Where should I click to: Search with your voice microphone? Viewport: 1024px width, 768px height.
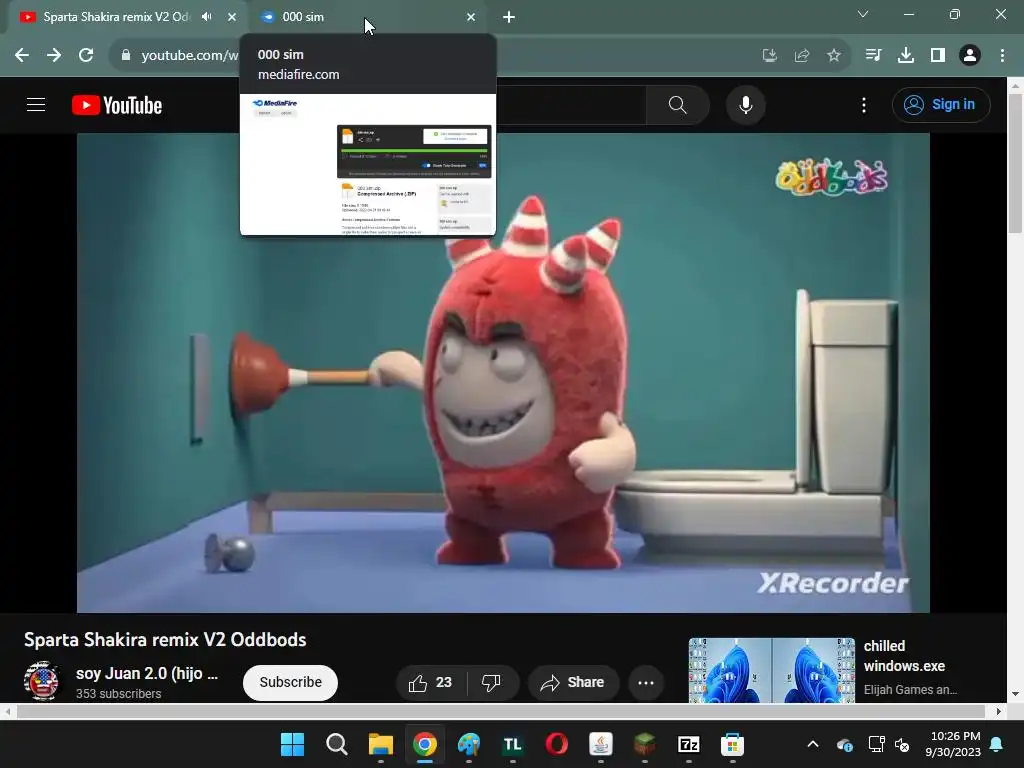tap(745, 105)
